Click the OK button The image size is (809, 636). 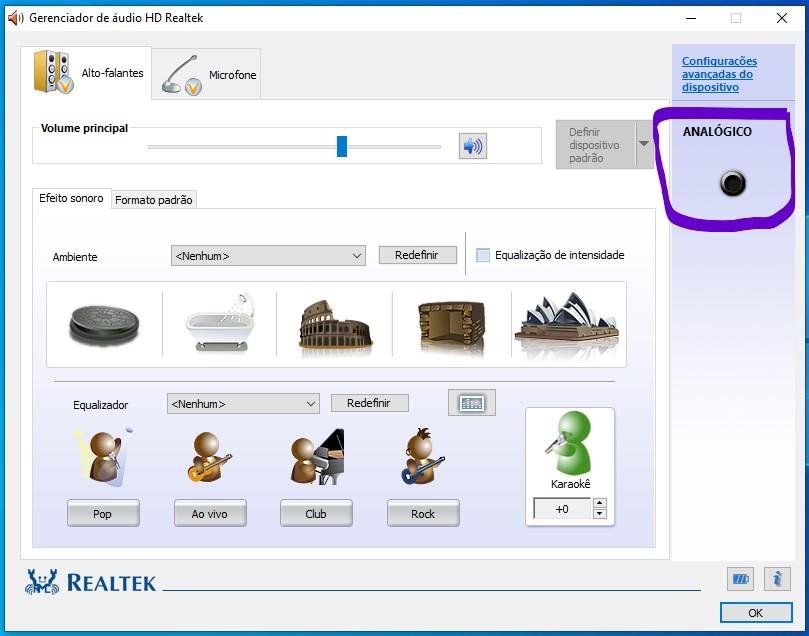tap(756, 612)
